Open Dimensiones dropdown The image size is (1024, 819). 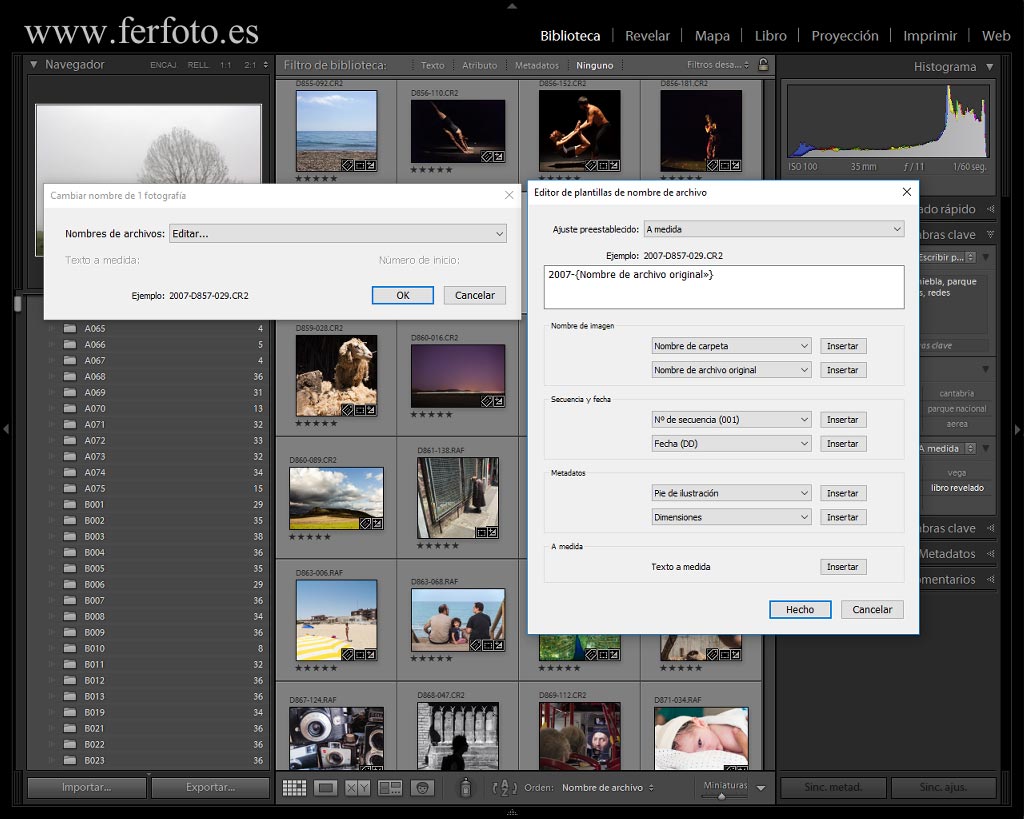[x=731, y=517]
